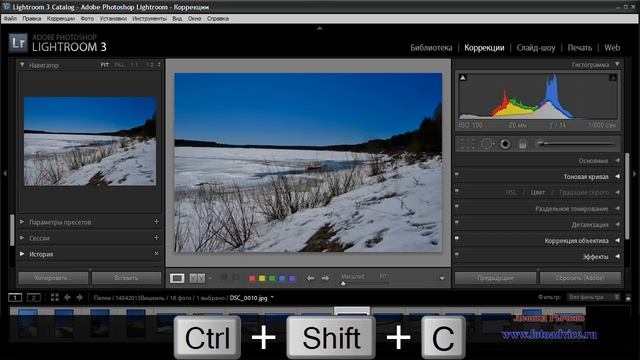Set navigator zoom to FIT
This screenshot has width=640, height=360.
(x=105, y=64)
